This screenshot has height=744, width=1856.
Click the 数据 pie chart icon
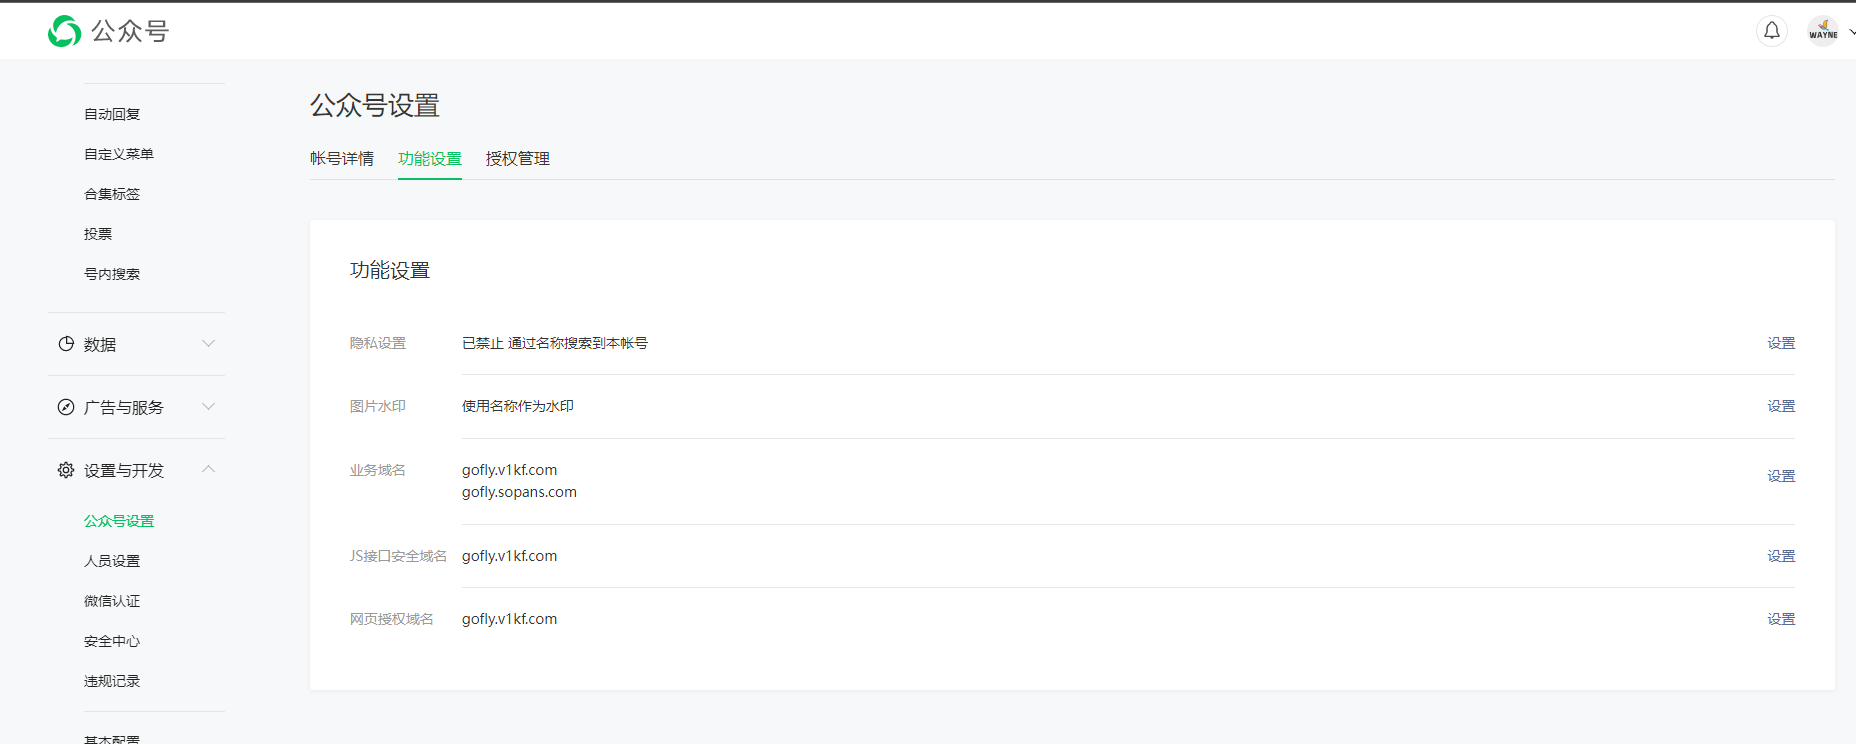[66, 344]
